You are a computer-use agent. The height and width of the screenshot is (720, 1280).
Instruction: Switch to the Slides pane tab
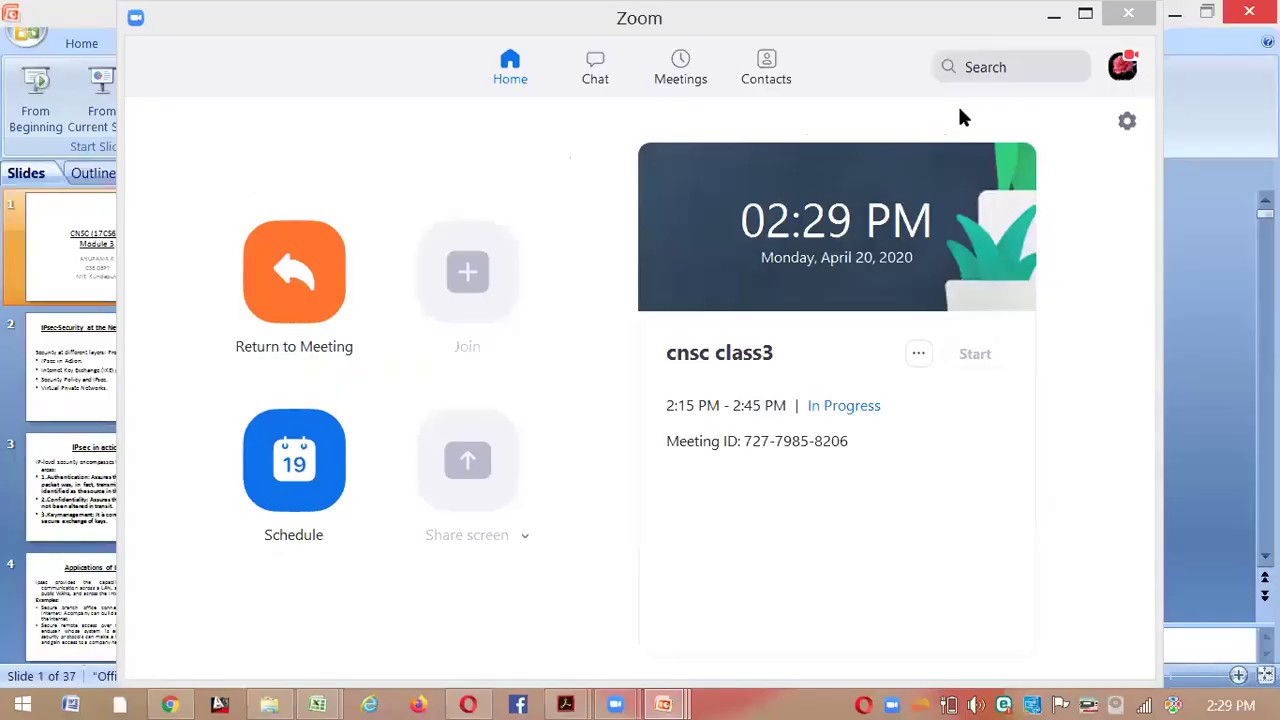pos(26,173)
